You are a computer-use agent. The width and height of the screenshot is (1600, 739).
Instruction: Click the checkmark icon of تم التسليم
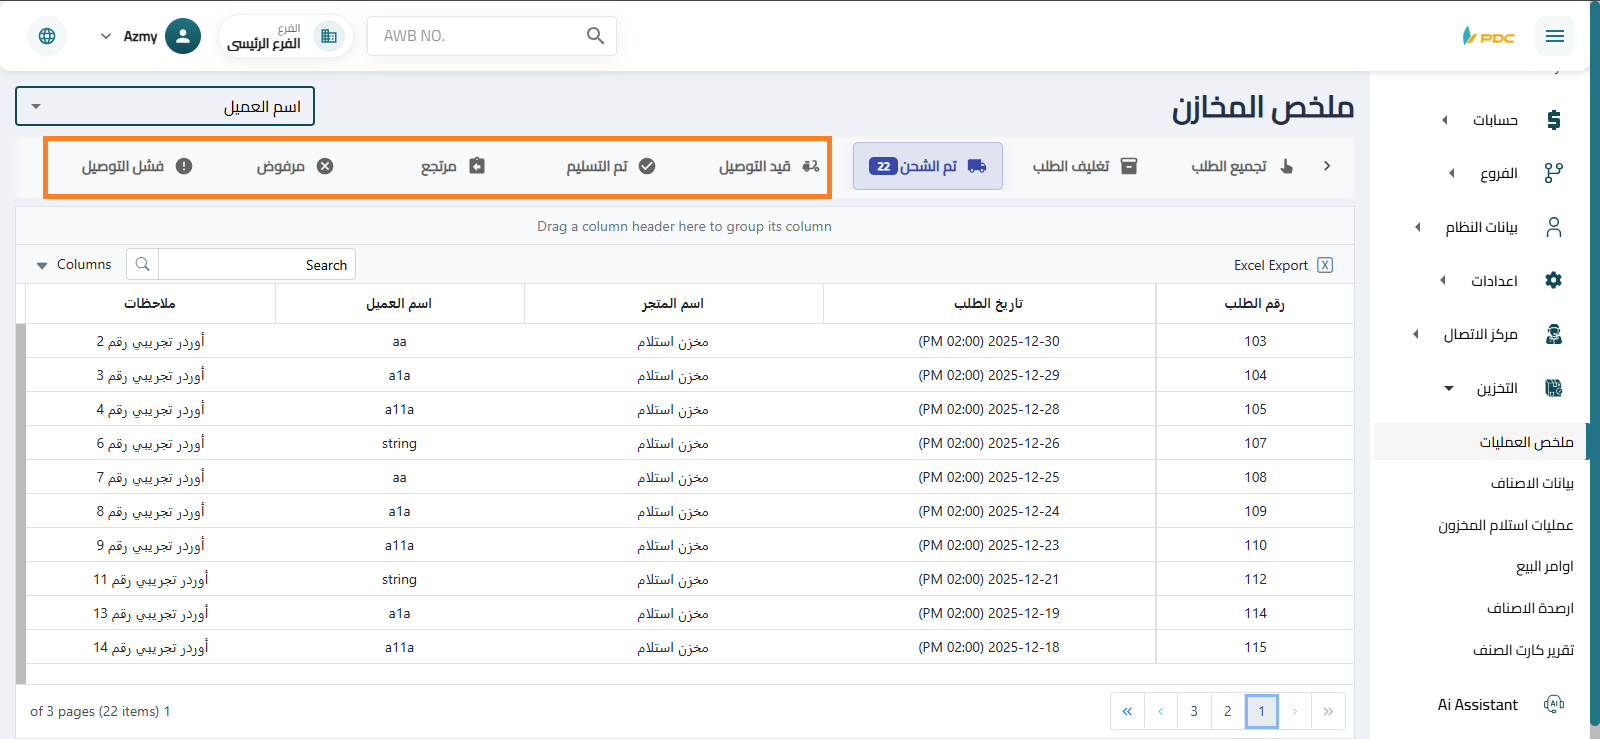[x=647, y=166]
